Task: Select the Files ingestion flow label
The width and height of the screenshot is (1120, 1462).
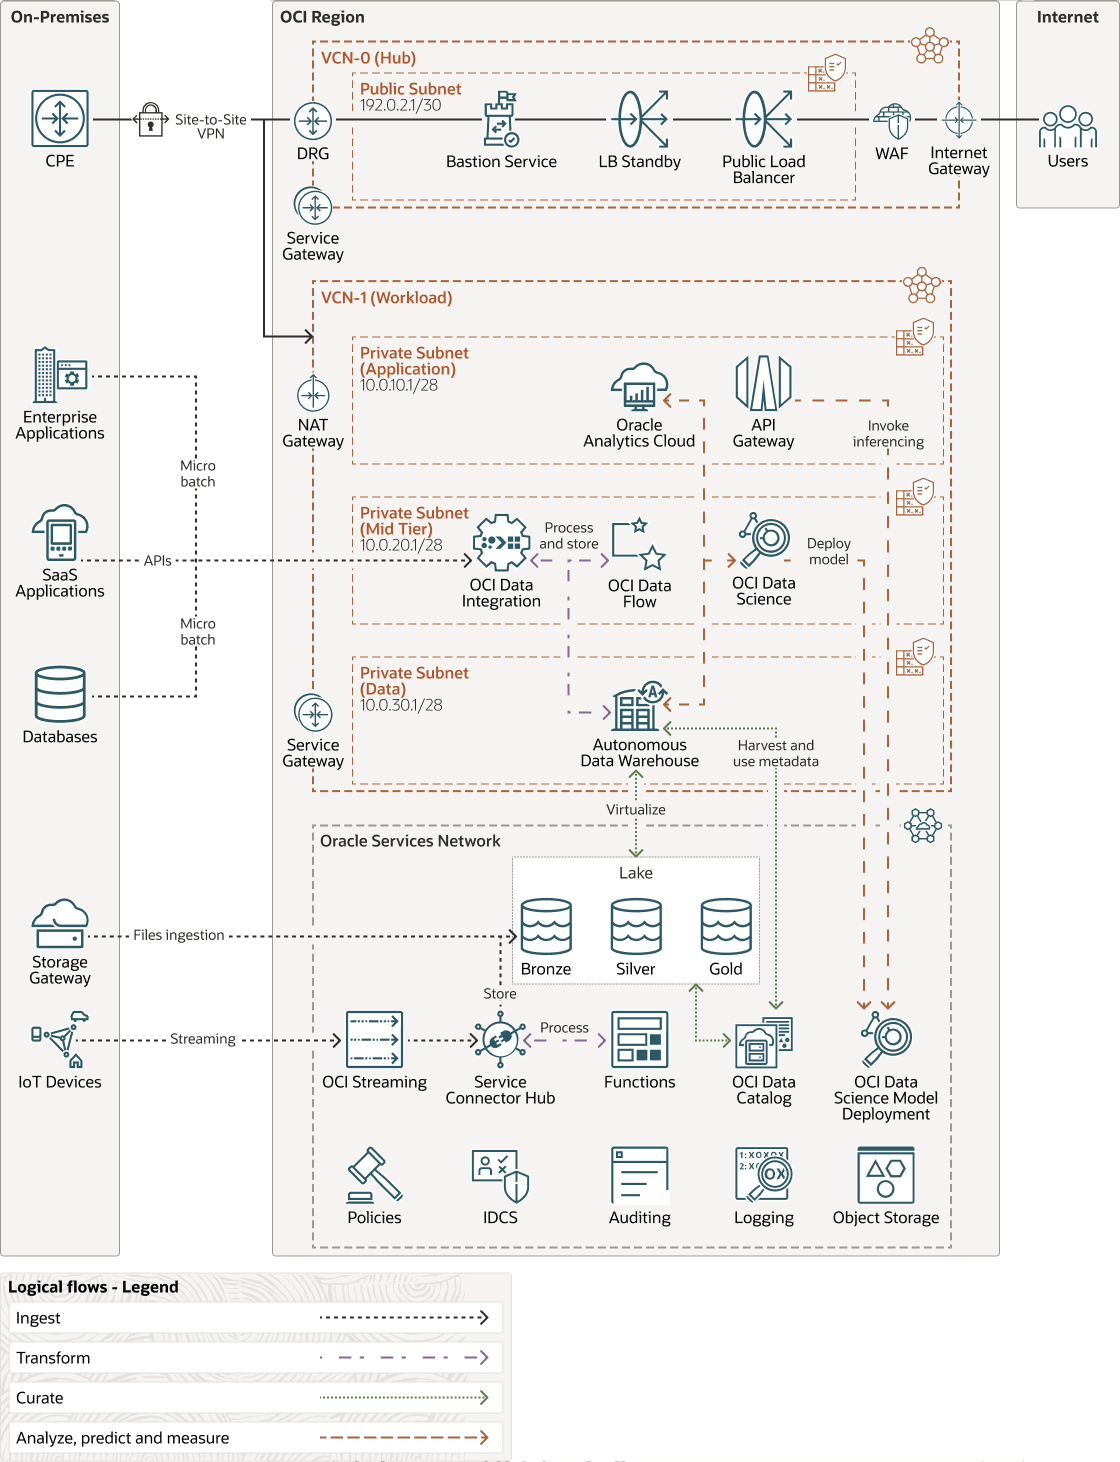Action: click(x=179, y=935)
